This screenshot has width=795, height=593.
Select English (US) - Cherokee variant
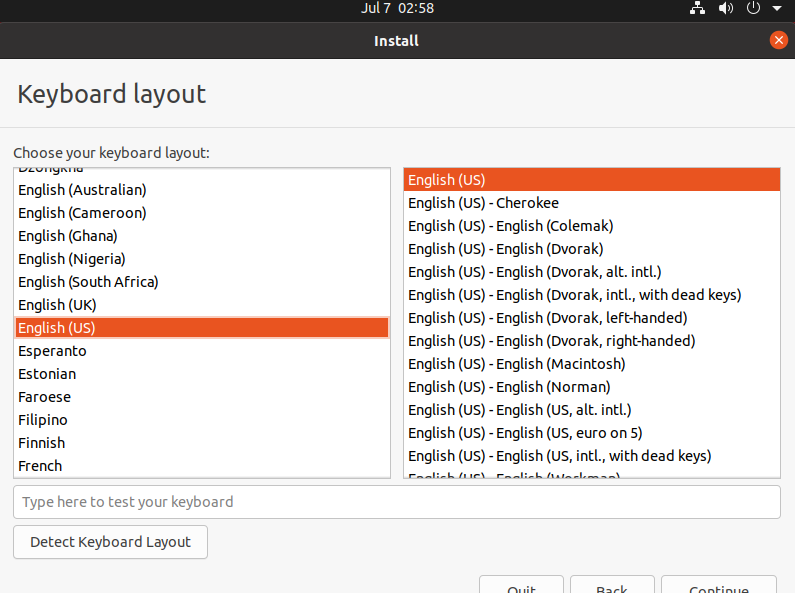coord(483,203)
